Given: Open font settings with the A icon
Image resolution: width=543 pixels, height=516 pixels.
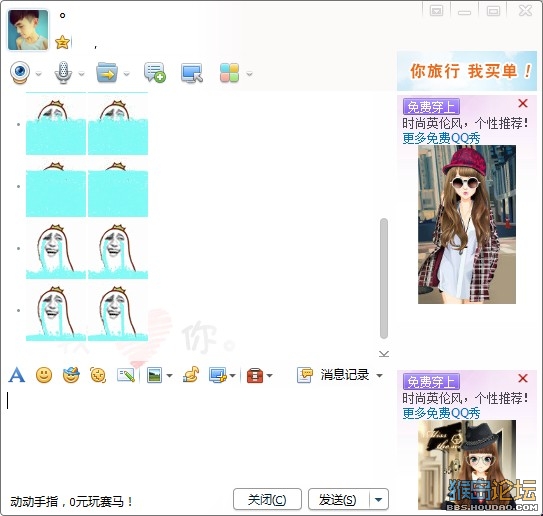Looking at the screenshot, I should [x=17, y=375].
